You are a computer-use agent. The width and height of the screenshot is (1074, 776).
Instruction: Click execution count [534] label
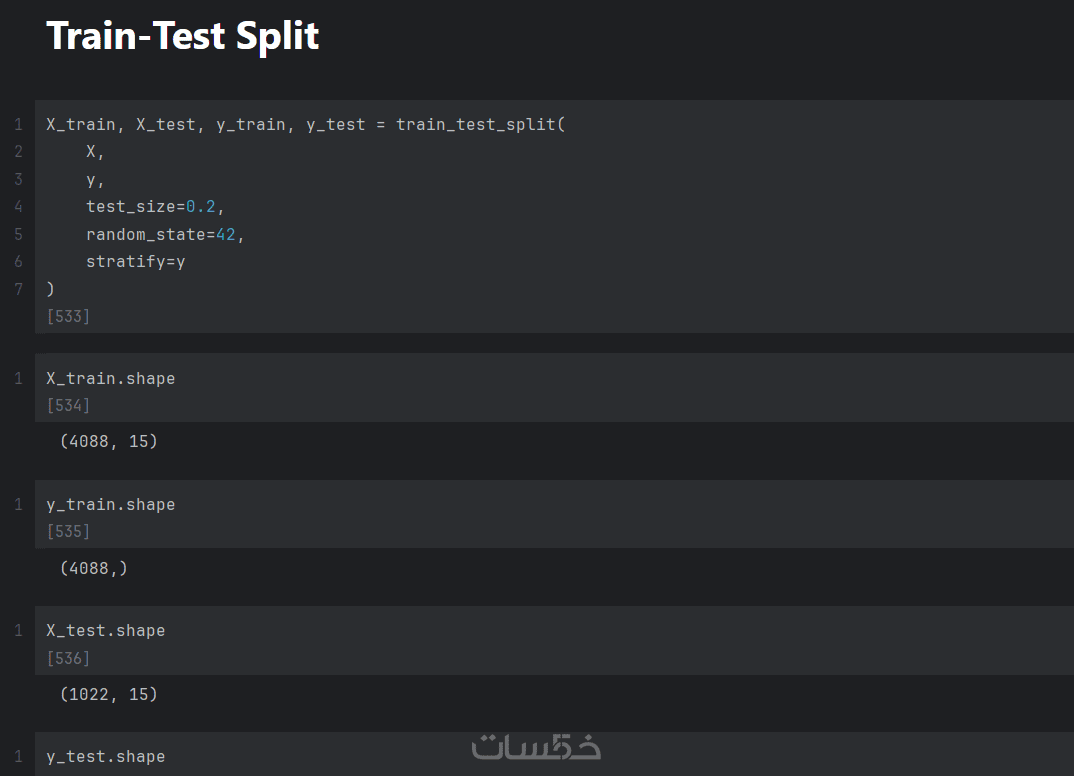coord(68,405)
